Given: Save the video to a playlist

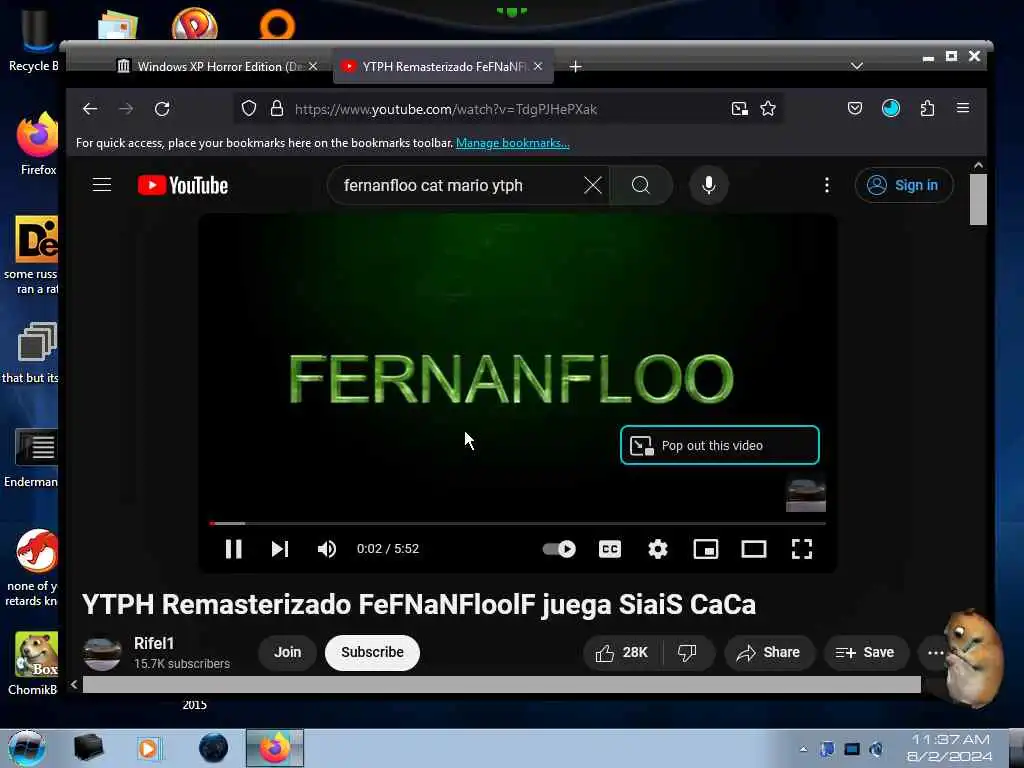Looking at the screenshot, I should click(865, 652).
